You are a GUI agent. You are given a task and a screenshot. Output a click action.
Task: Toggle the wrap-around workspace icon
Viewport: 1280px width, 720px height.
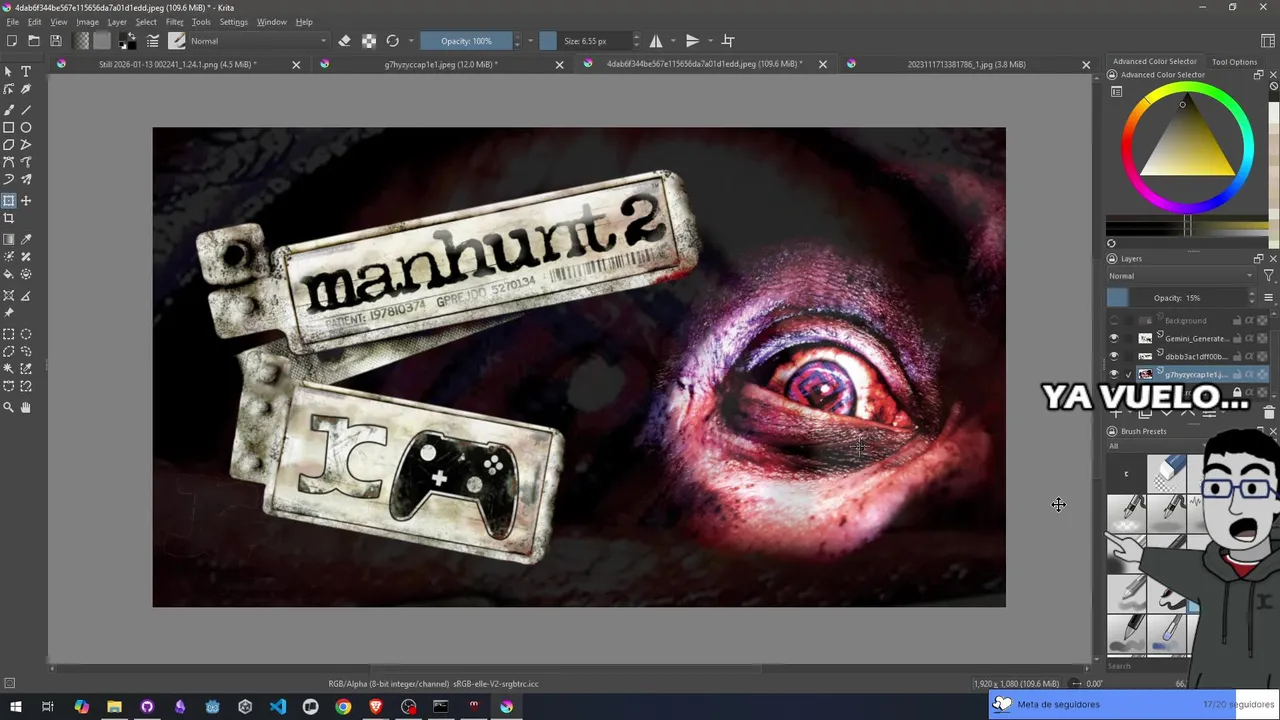pyautogui.click(x=728, y=41)
